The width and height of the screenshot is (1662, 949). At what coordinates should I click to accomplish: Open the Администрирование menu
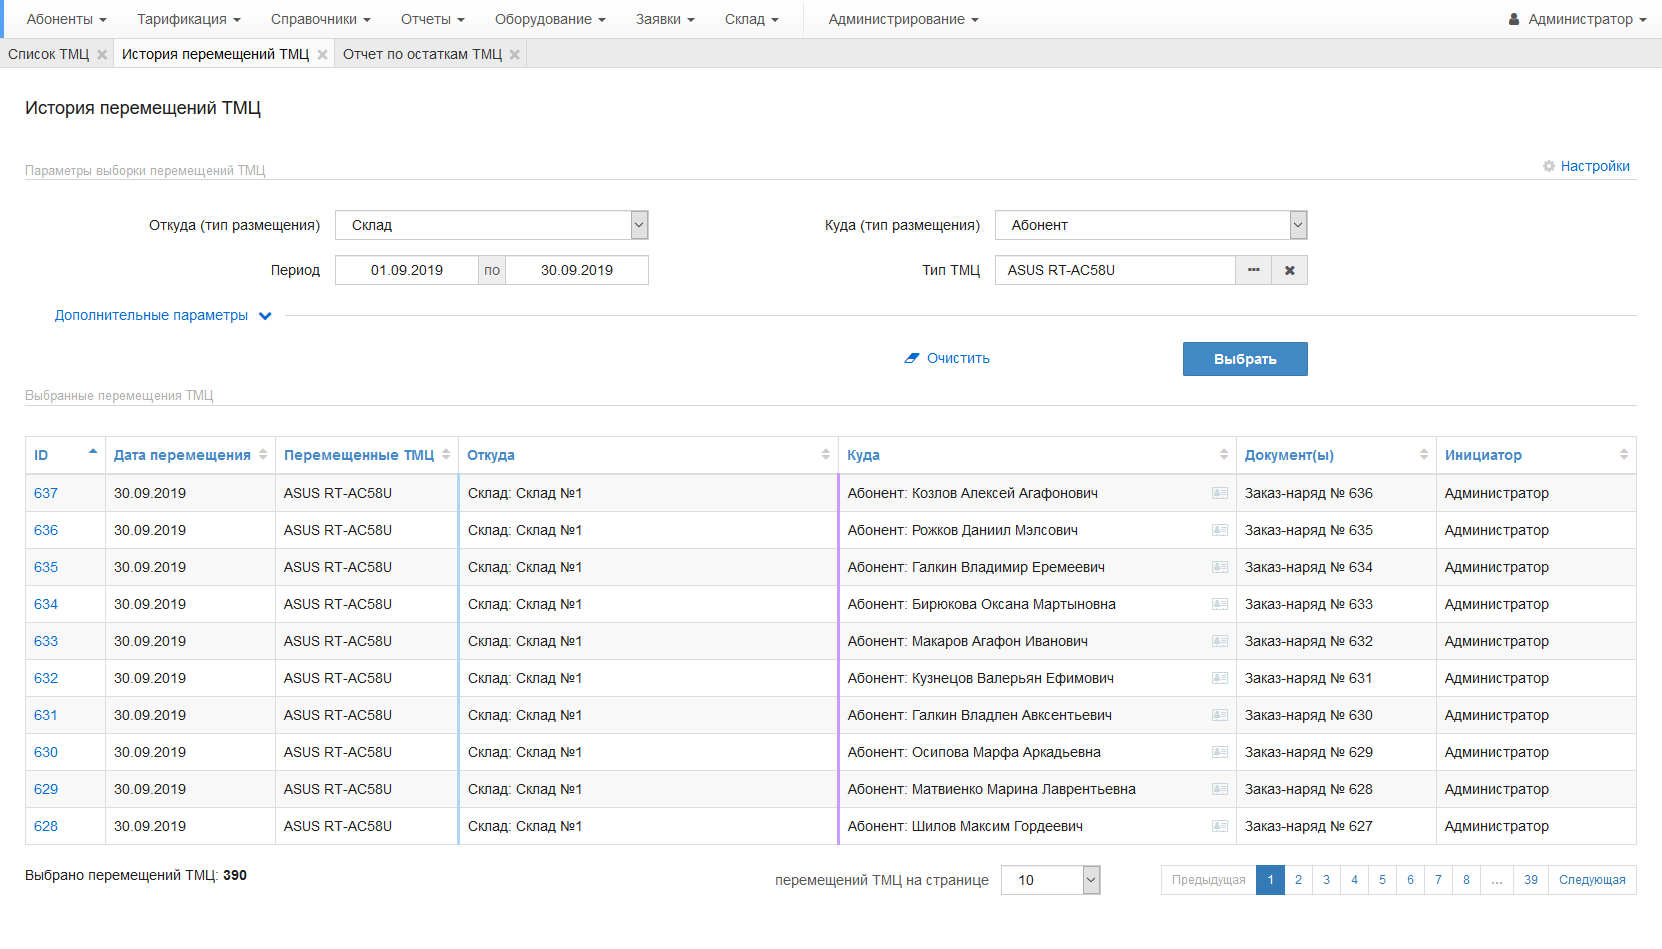pyautogui.click(x=904, y=19)
